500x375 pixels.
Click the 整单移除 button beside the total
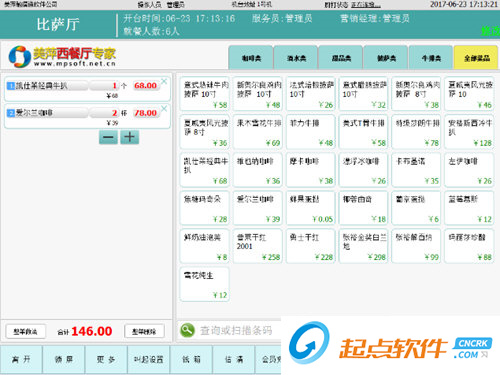(x=144, y=331)
